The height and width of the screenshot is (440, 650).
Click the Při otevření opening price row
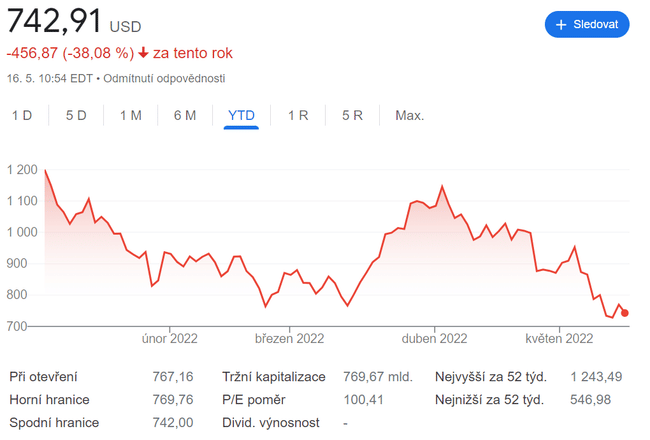pos(43,377)
